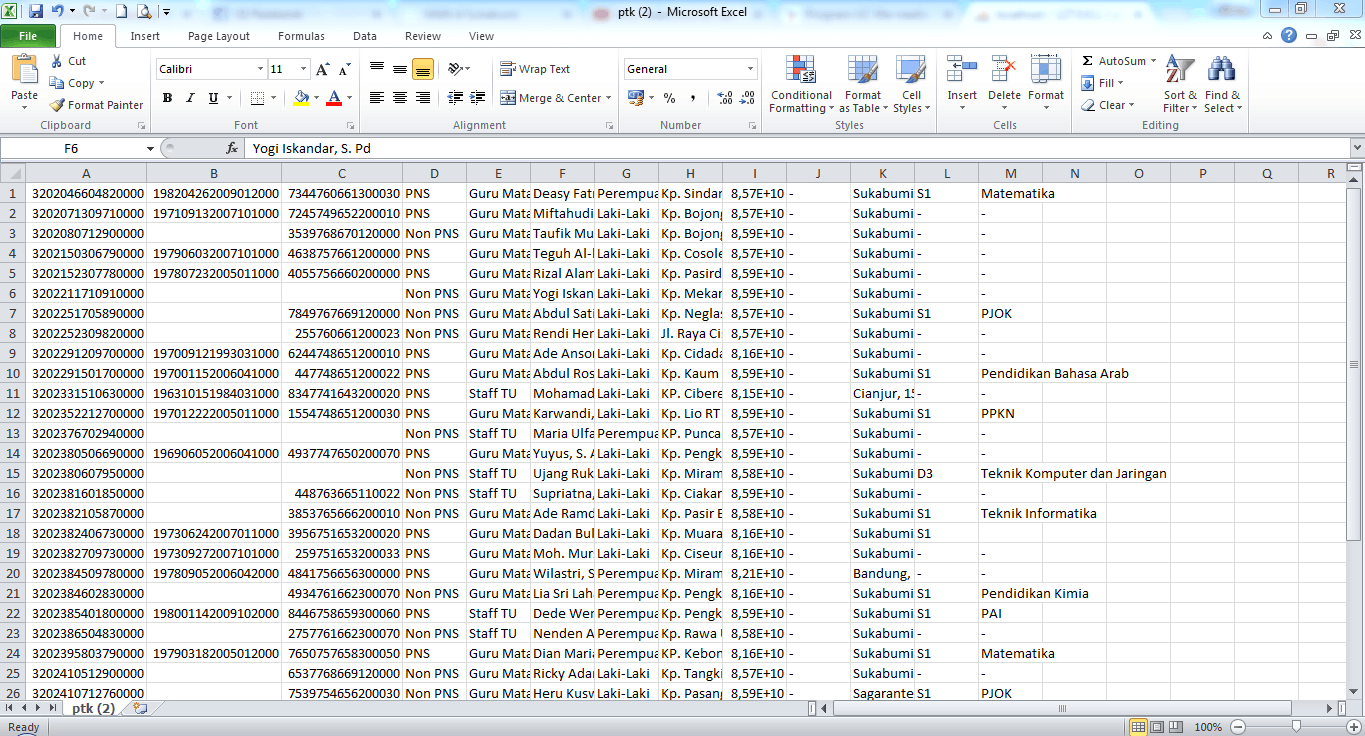Click the AutoSum sigma icon
The image size is (1365, 736).
pos(1087,61)
